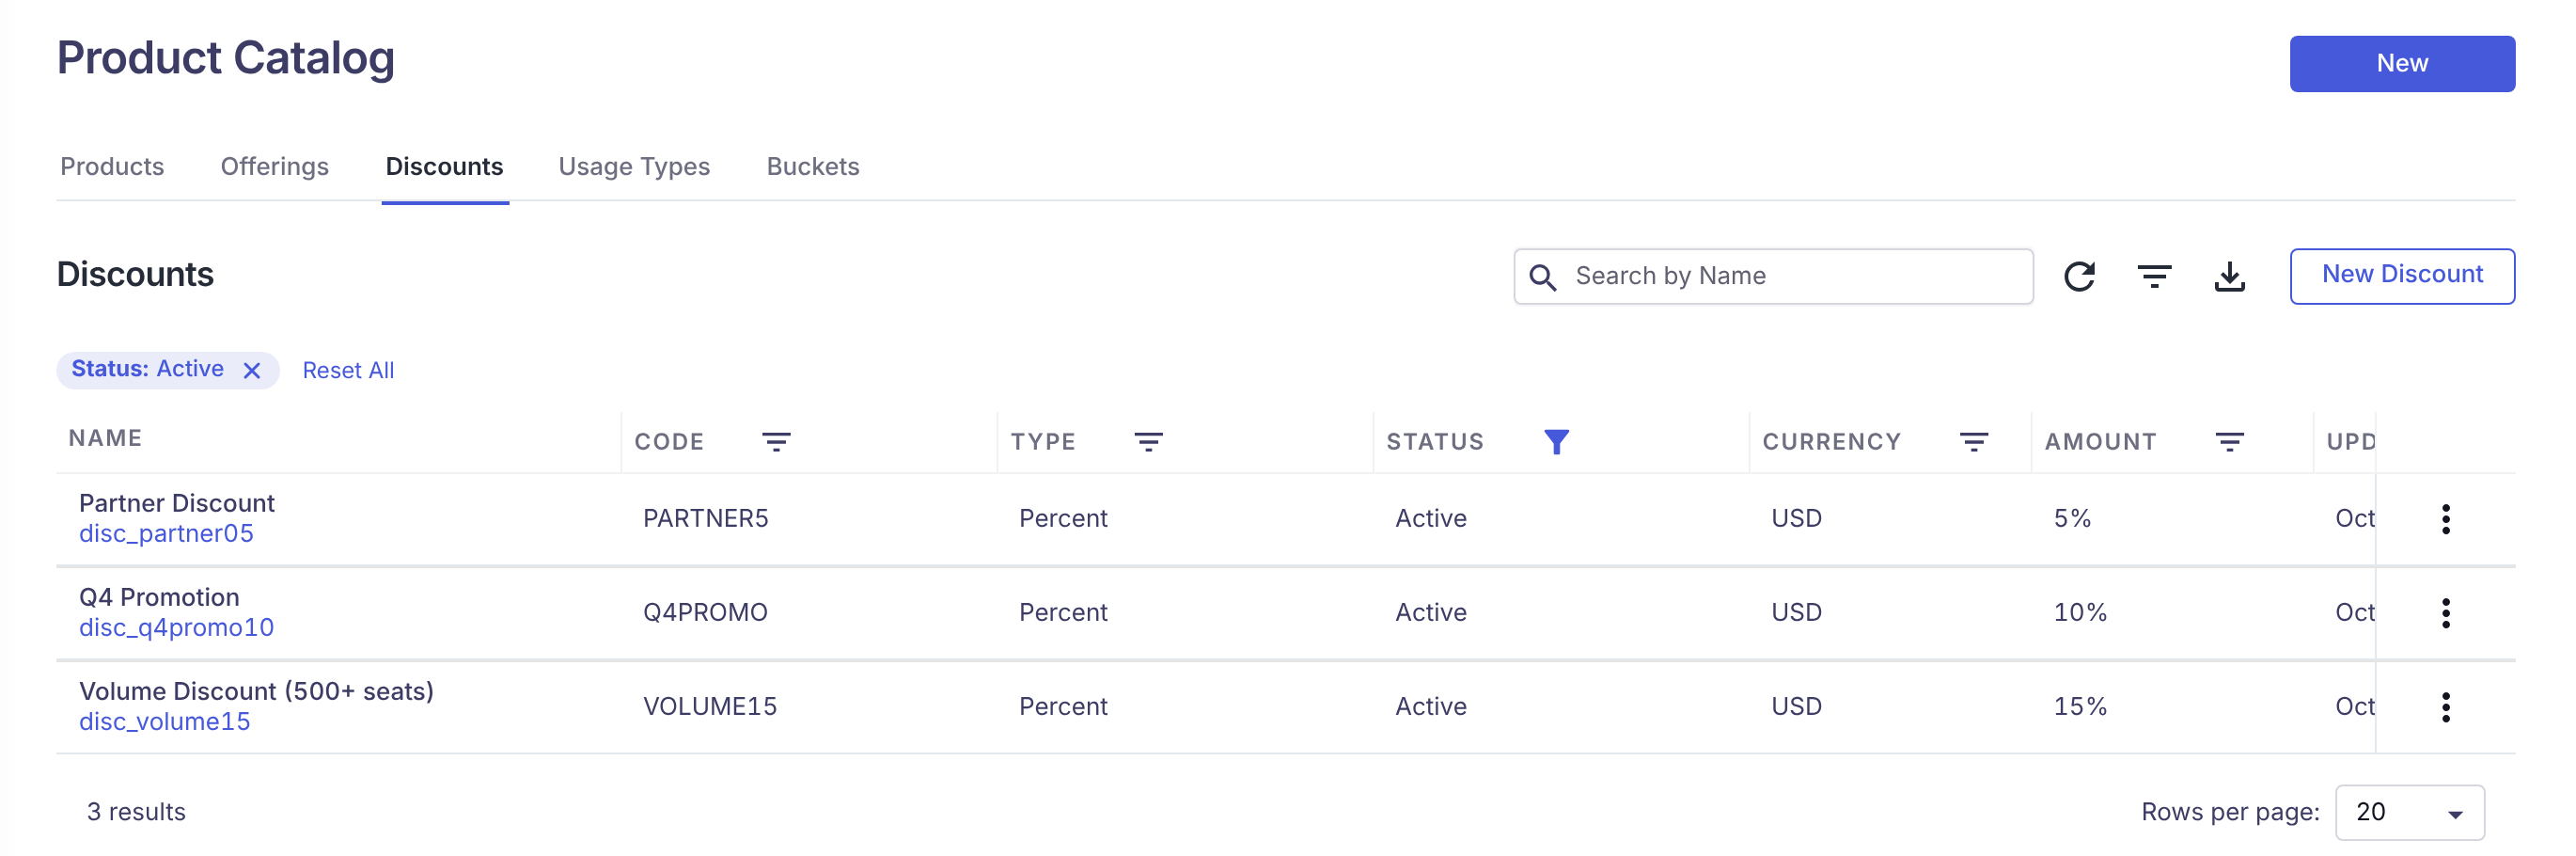
Task: Select the Discounts tab
Action: [444, 166]
